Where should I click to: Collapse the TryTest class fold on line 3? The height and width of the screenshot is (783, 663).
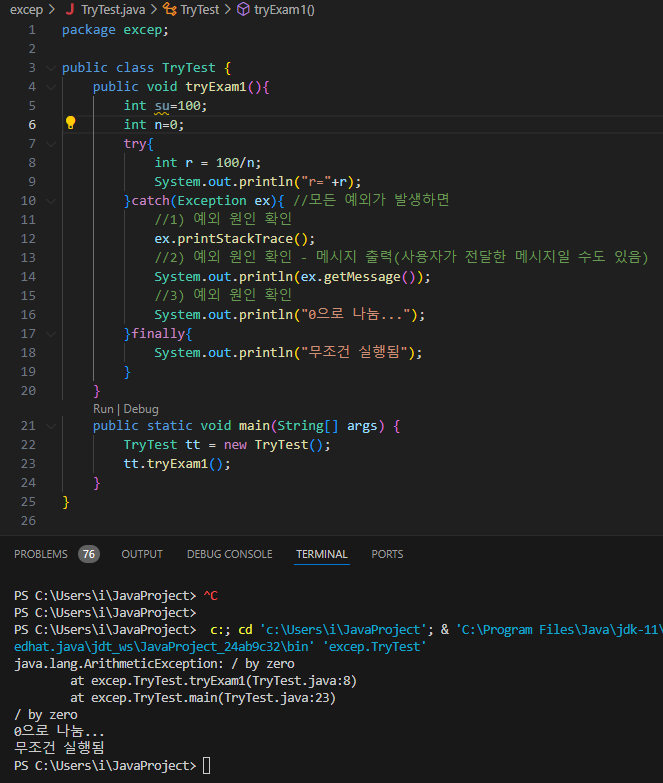click(x=51, y=68)
